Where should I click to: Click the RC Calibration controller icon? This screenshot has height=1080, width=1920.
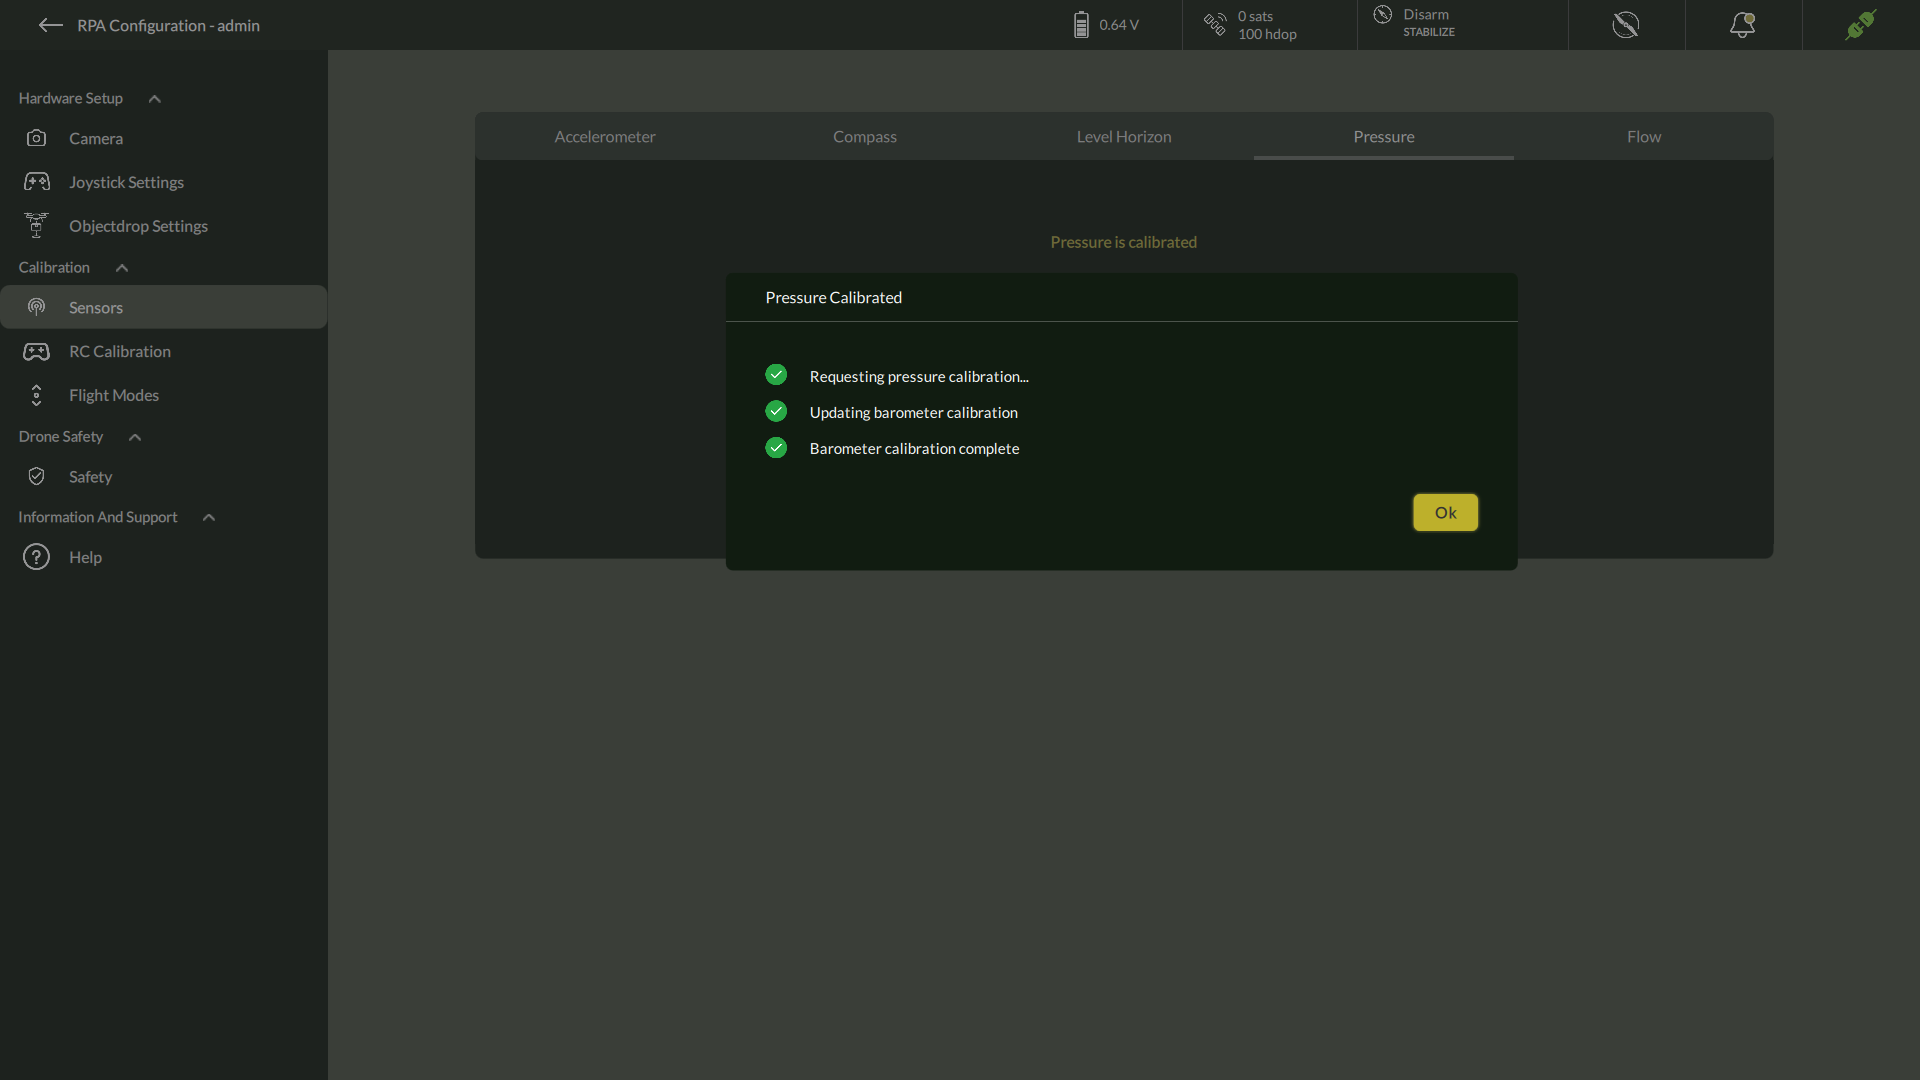click(36, 351)
